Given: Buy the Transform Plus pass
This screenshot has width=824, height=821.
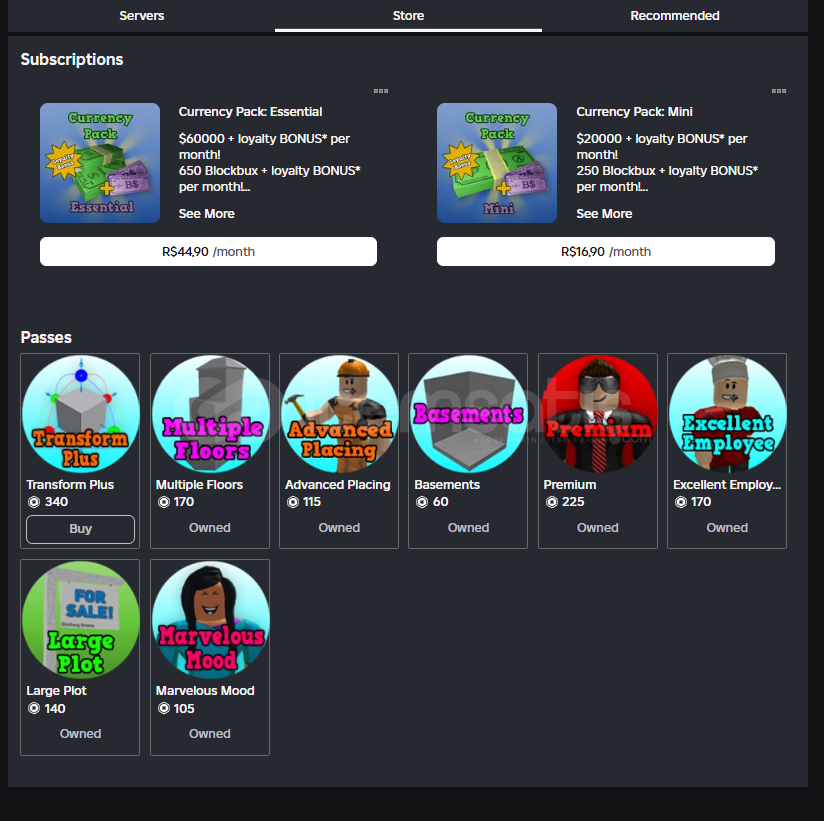Looking at the screenshot, I should pos(80,529).
